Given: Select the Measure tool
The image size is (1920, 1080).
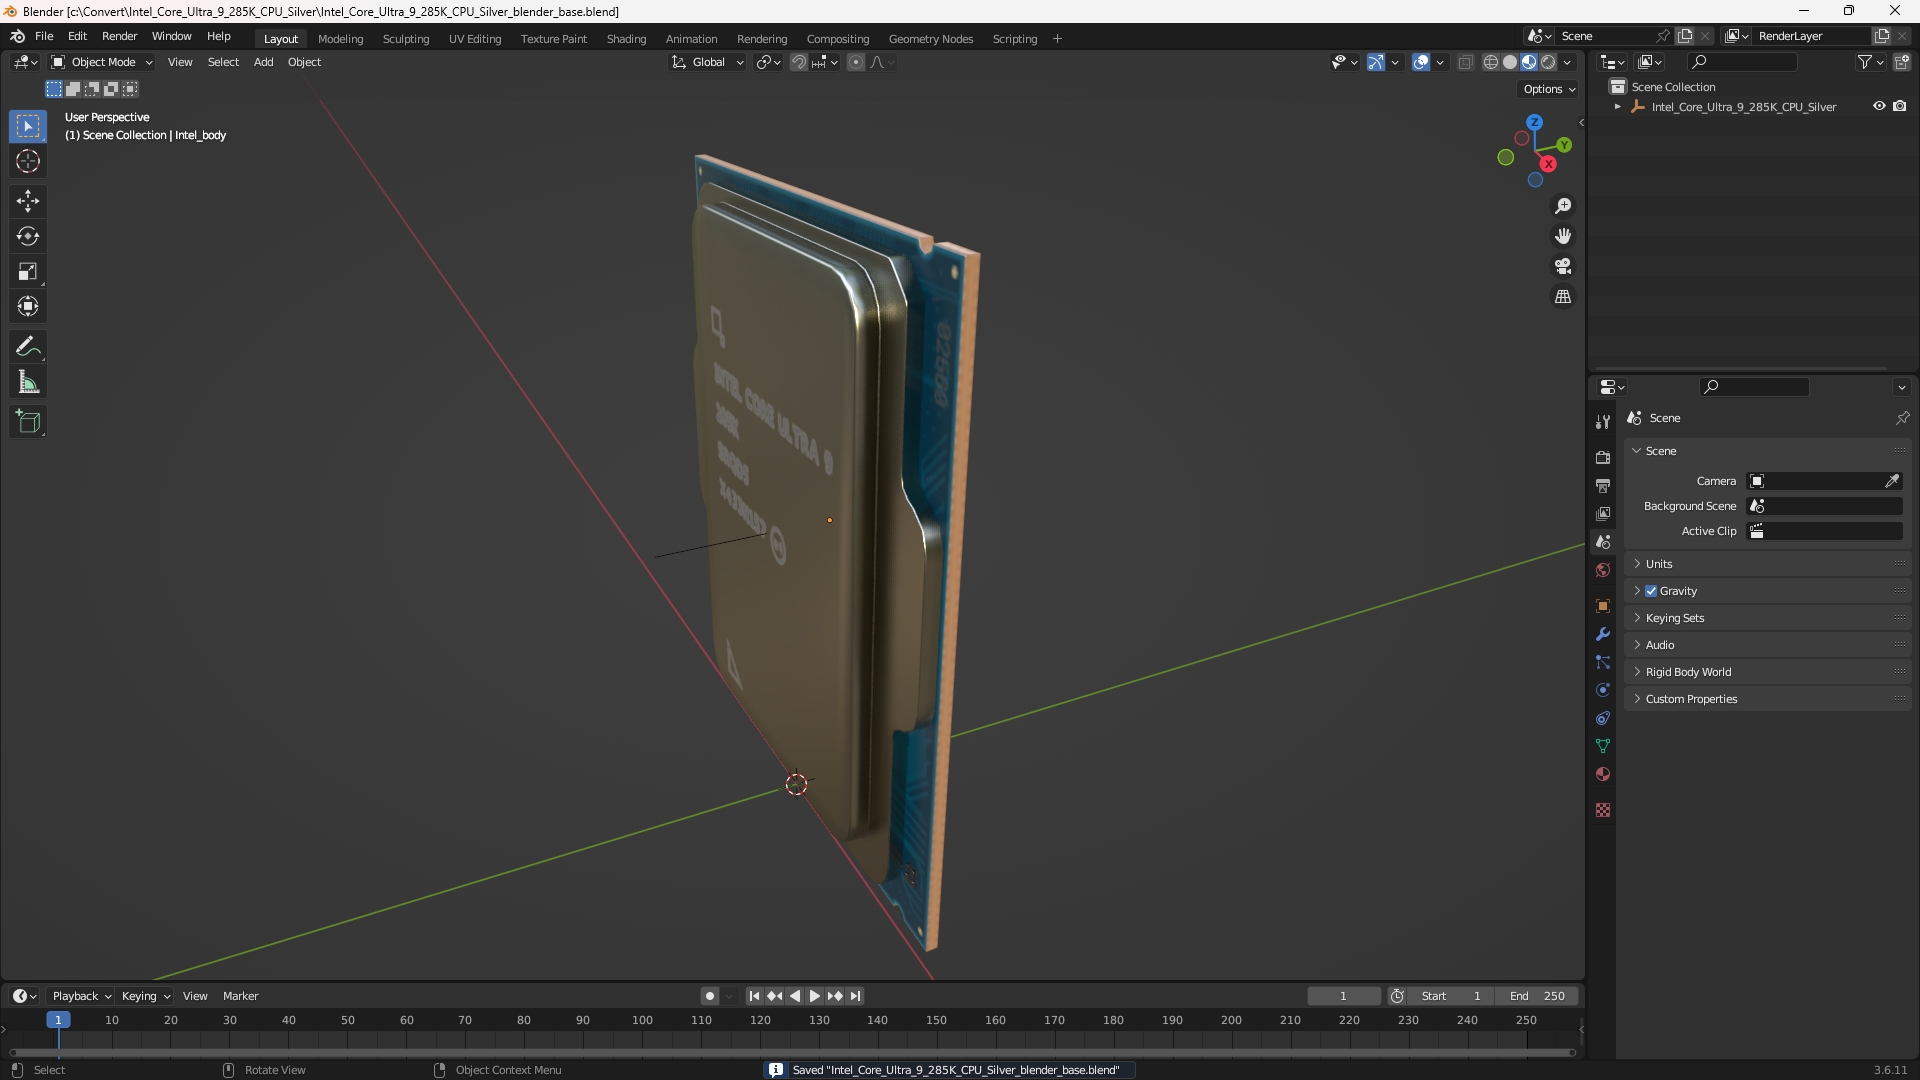Looking at the screenshot, I should 28,382.
